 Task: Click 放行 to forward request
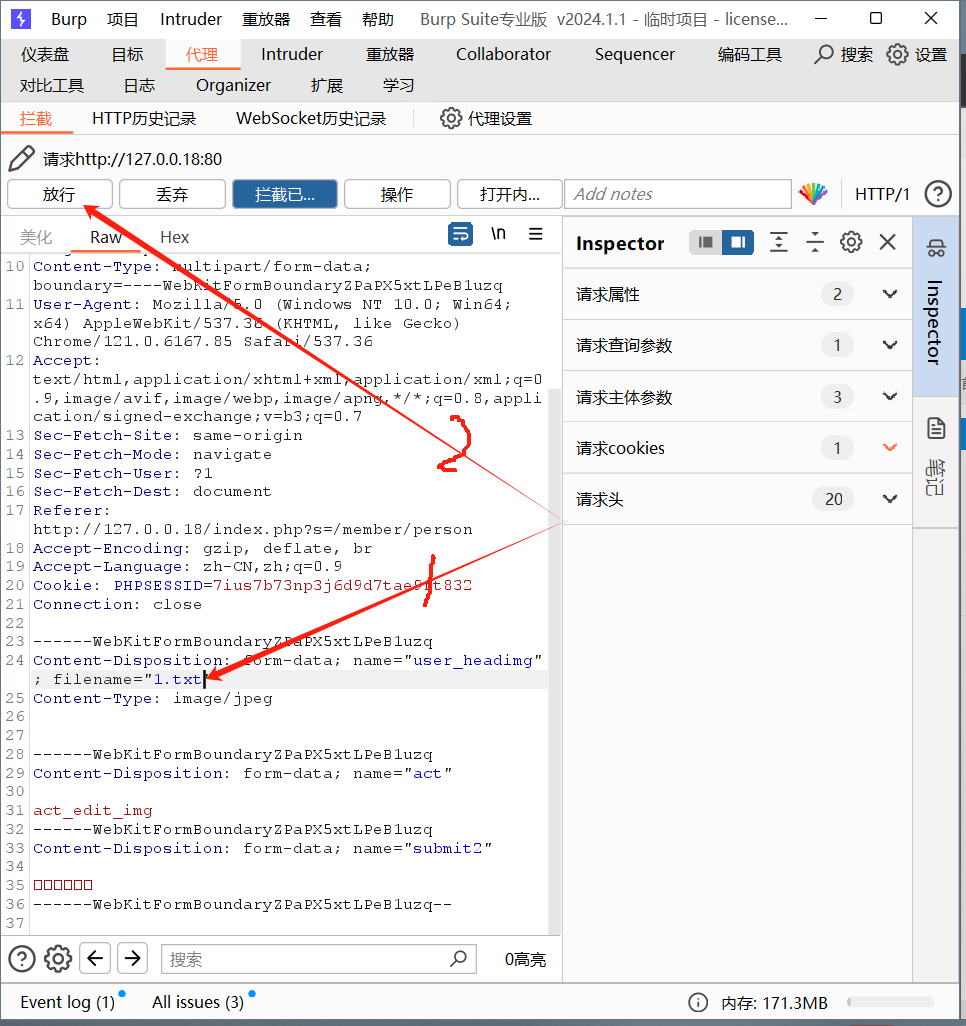tap(60, 194)
